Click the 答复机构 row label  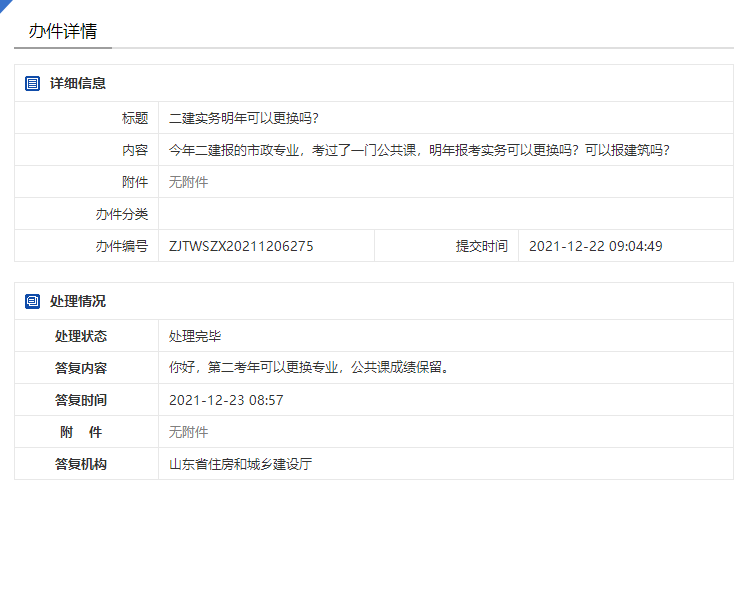81,464
